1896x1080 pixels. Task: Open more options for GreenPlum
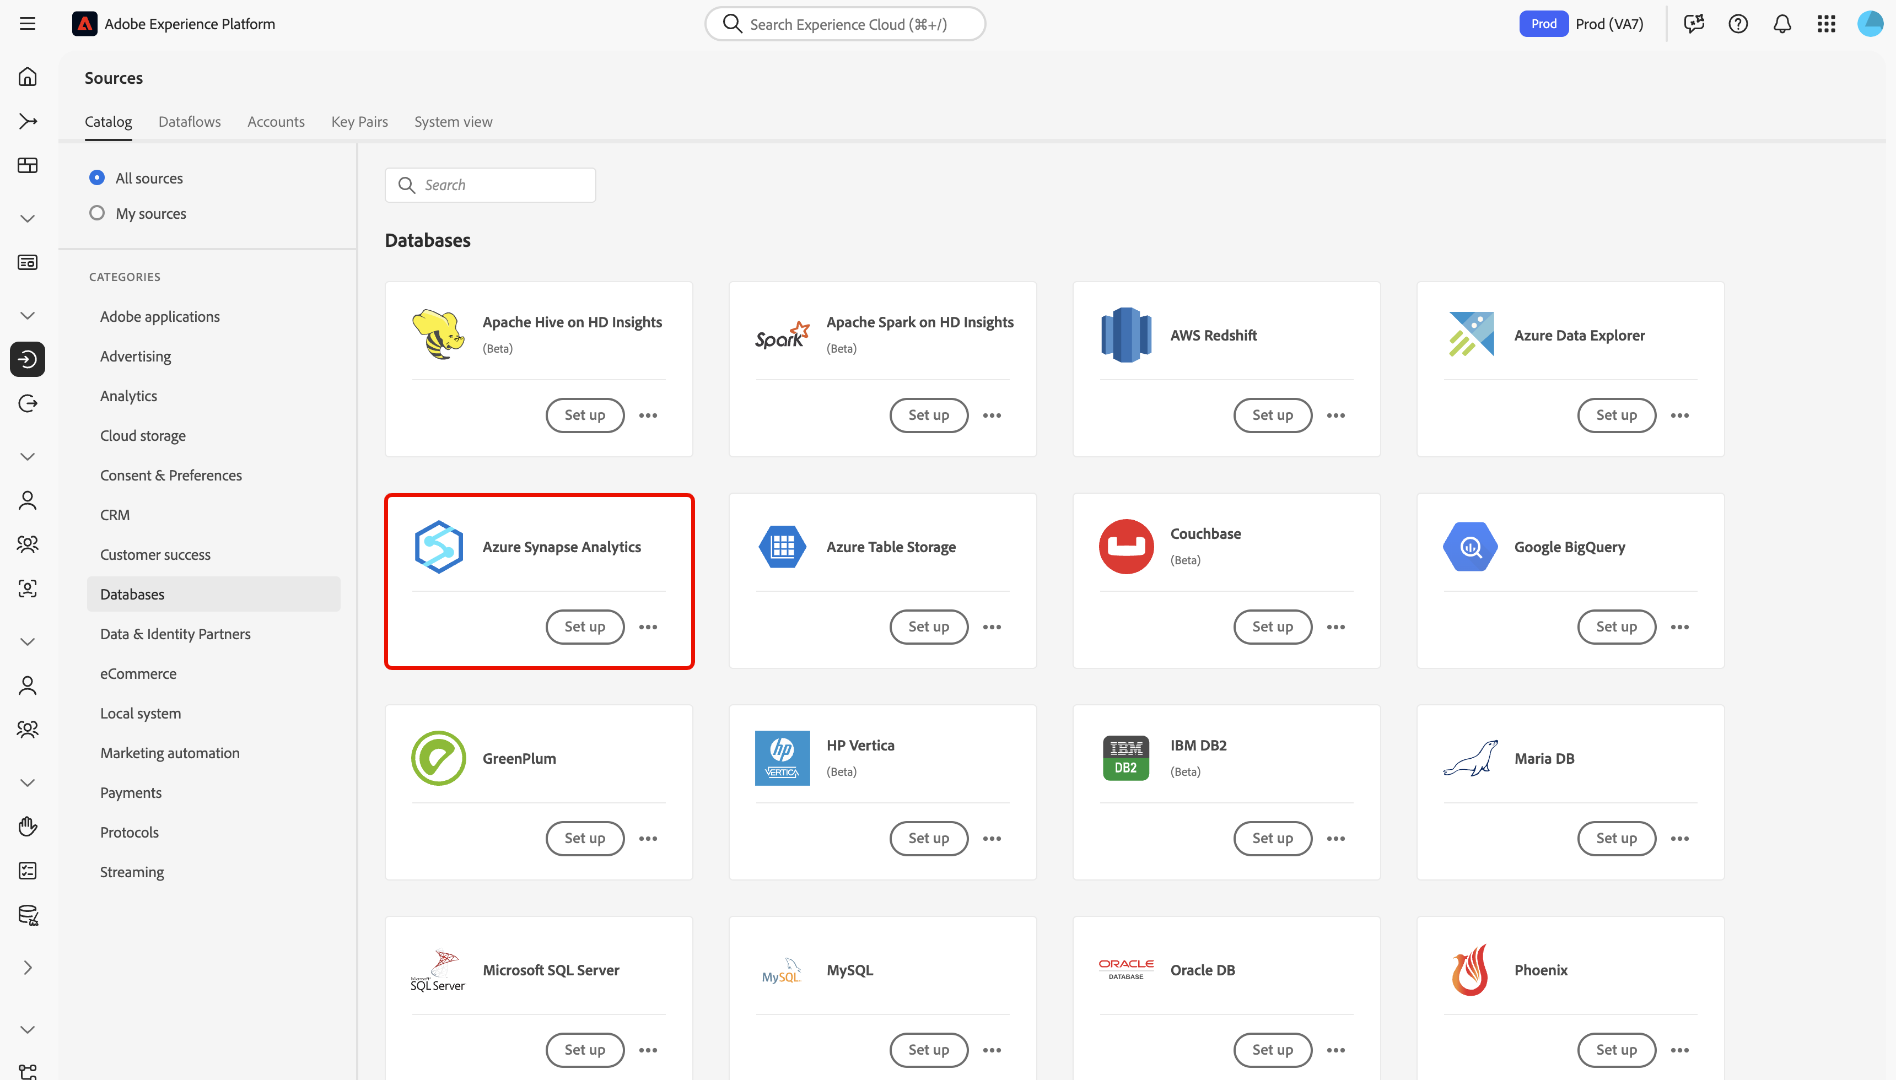click(648, 838)
